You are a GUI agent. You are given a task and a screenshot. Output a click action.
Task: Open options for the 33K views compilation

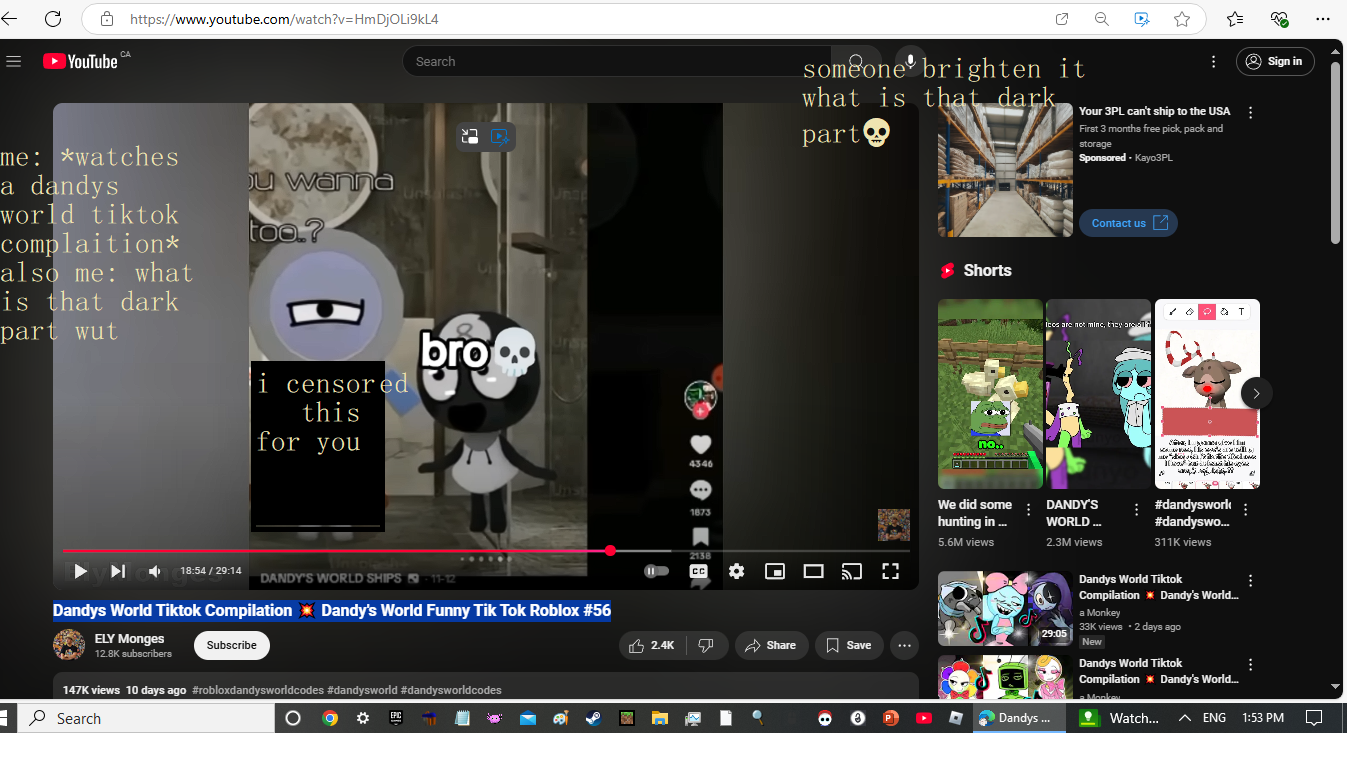(x=1250, y=580)
